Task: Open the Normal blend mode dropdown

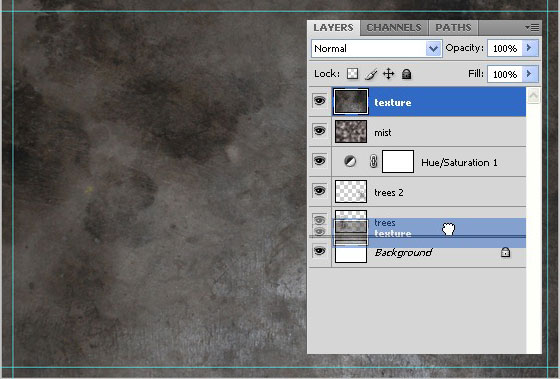Action: click(376, 49)
